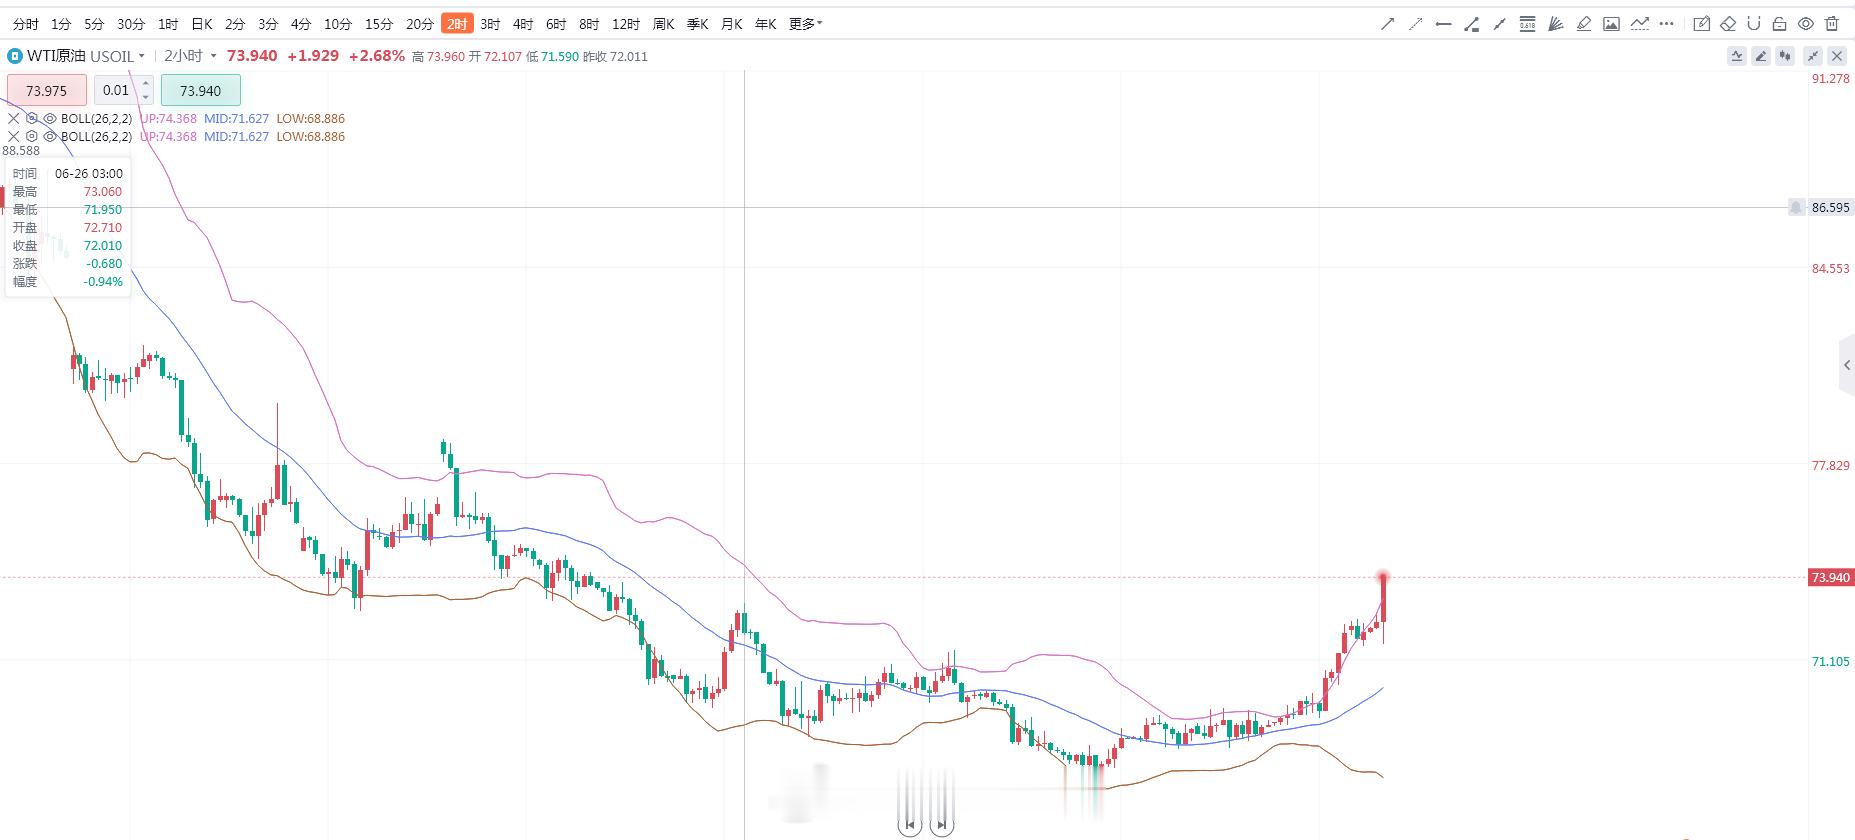The width and height of the screenshot is (1855, 840).
Task: Switch to the 1分 timeframe
Action: click(61, 24)
